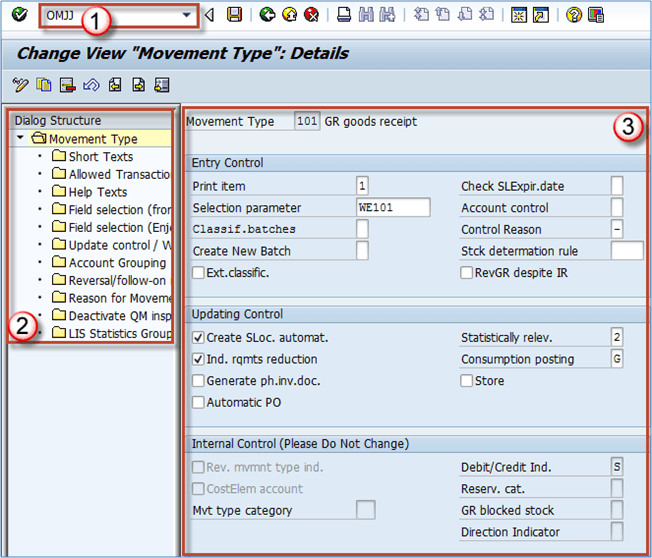Collapse the Movement Type tree node

click(x=20, y=139)
